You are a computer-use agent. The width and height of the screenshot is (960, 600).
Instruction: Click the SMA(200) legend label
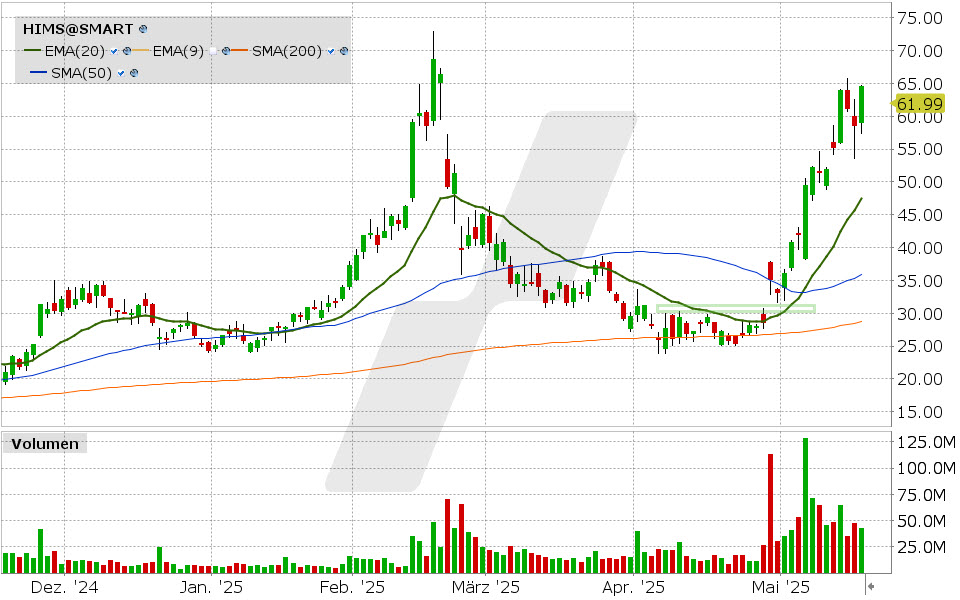[287, 51]
